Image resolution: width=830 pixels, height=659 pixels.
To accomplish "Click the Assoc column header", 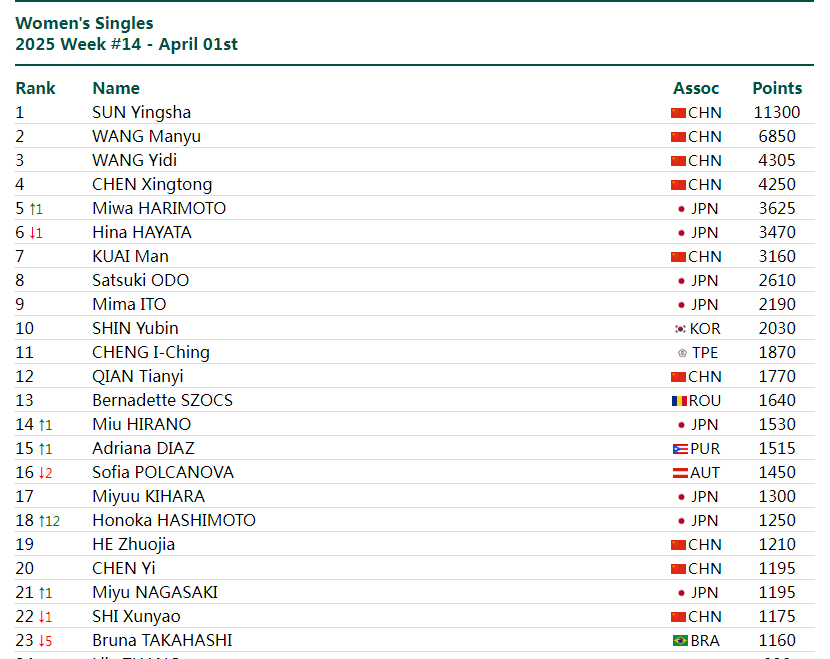I will (x=696, y=88).
